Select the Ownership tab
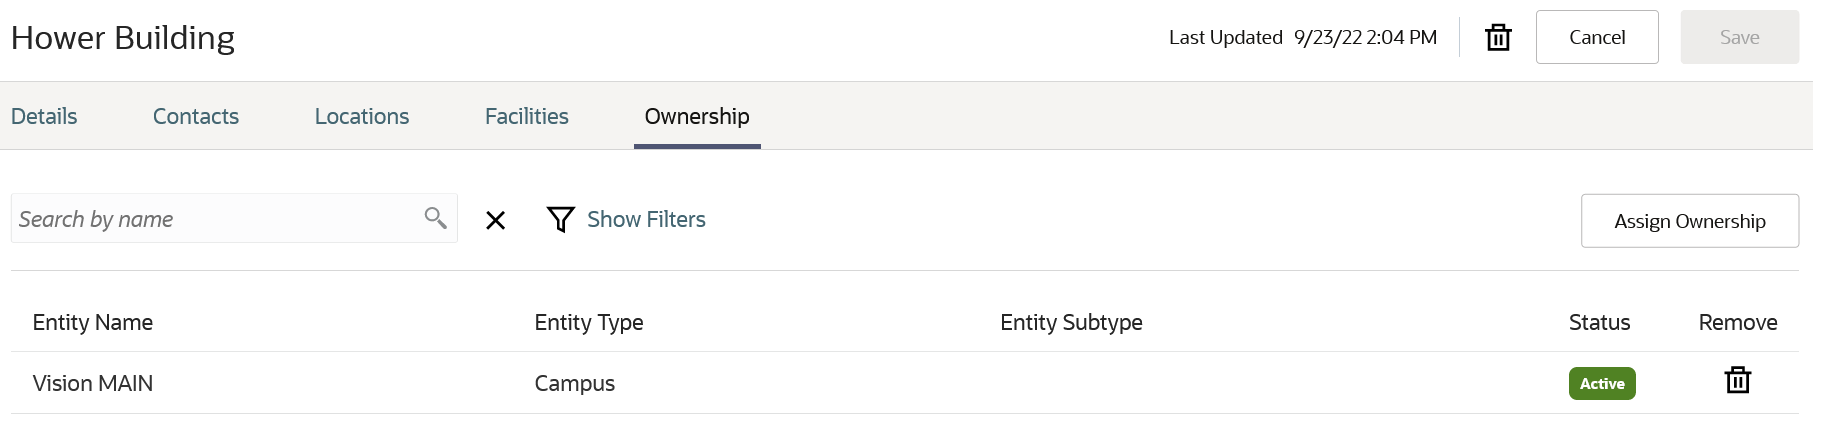The height and width of the screenshot is (429, 1831). point(697,116)
